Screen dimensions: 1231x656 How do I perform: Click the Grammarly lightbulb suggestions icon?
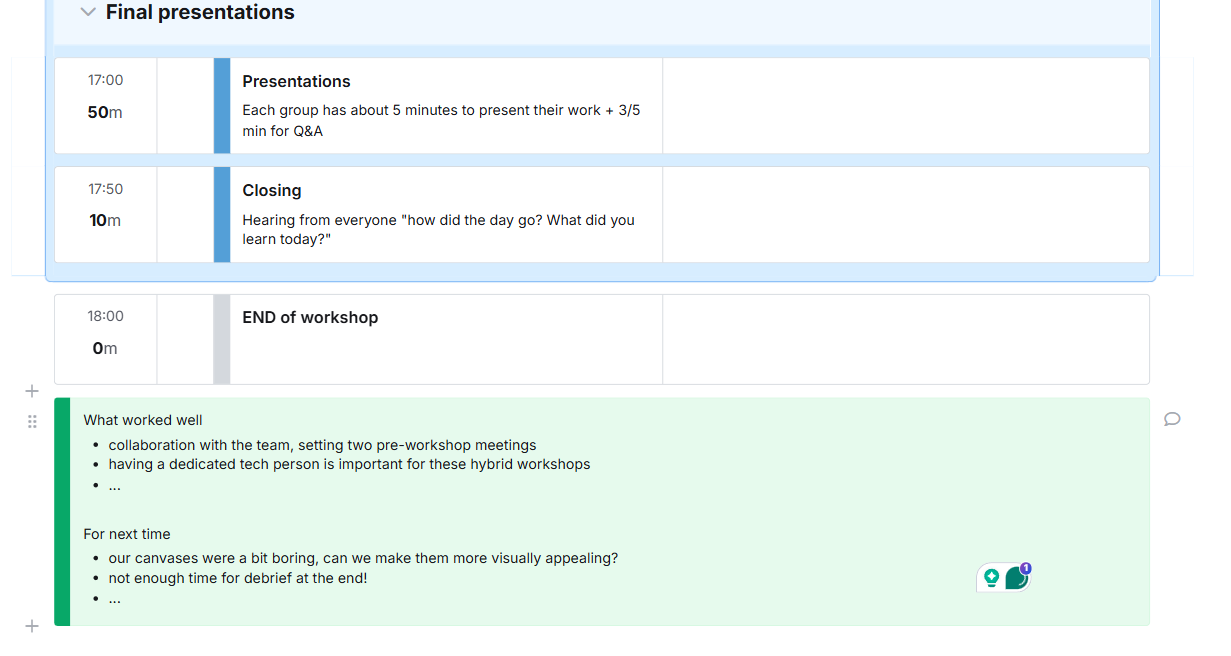[x=991, y=577]
